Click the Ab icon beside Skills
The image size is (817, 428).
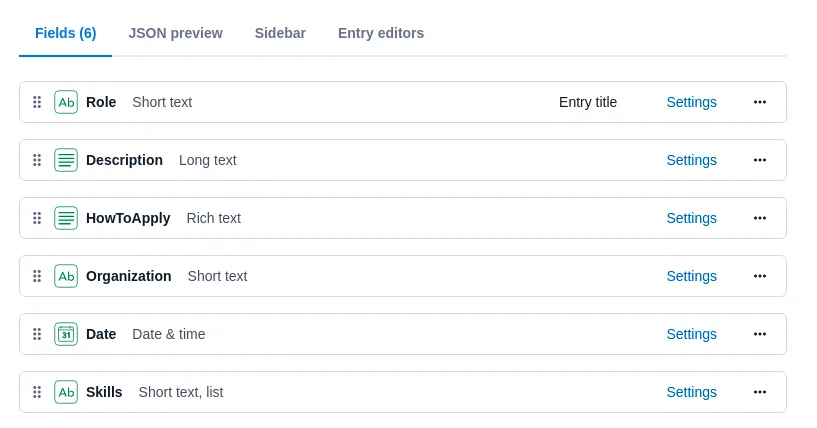pos(66,392)
